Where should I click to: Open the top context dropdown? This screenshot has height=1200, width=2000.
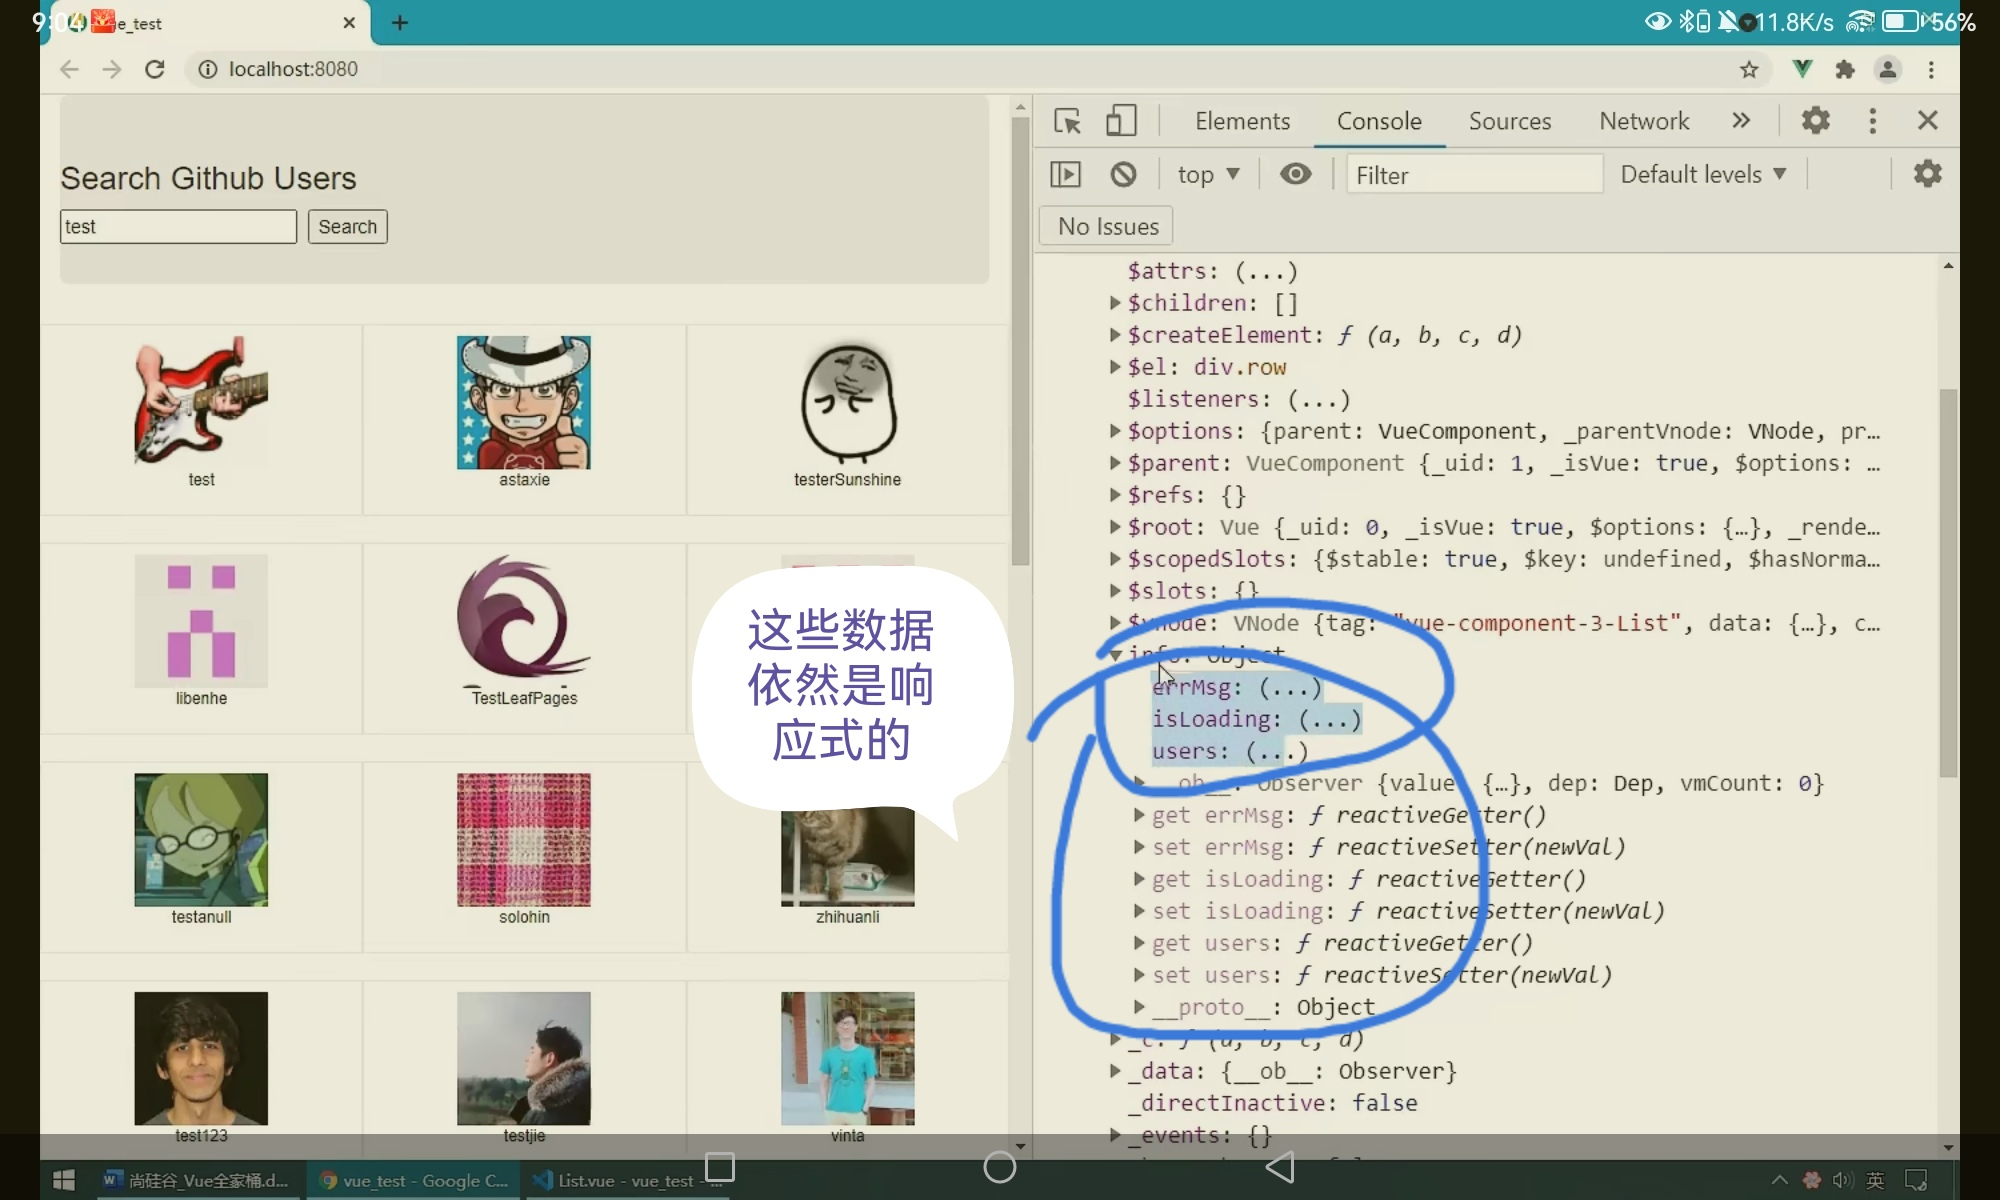click(x=1208, y=174)
